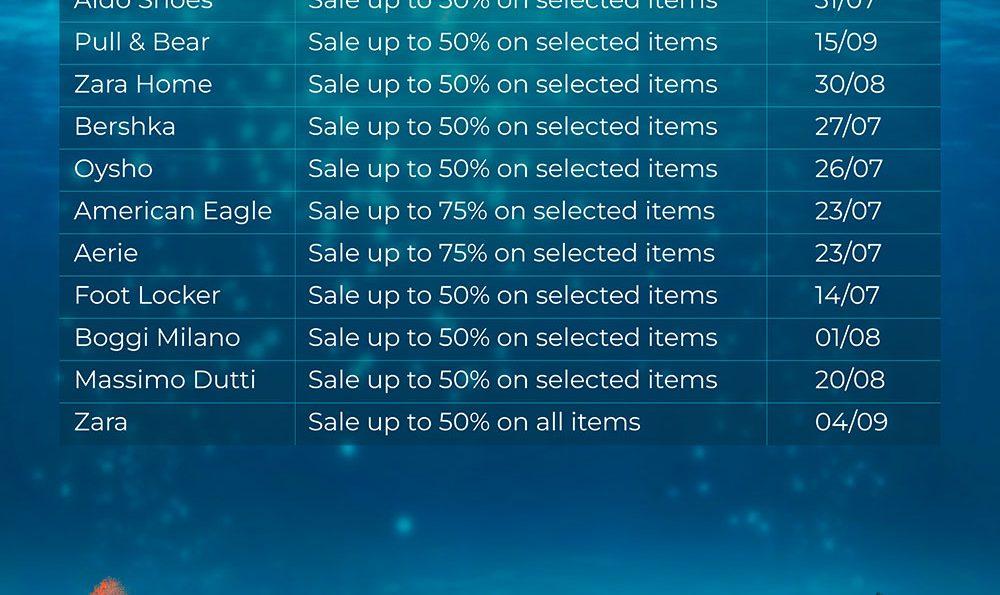The height and width of the screenshot is (595, 1000).
Task: Click the 26/07 date for Oysho
Action: pyautogui.click(x=848, y=169)
